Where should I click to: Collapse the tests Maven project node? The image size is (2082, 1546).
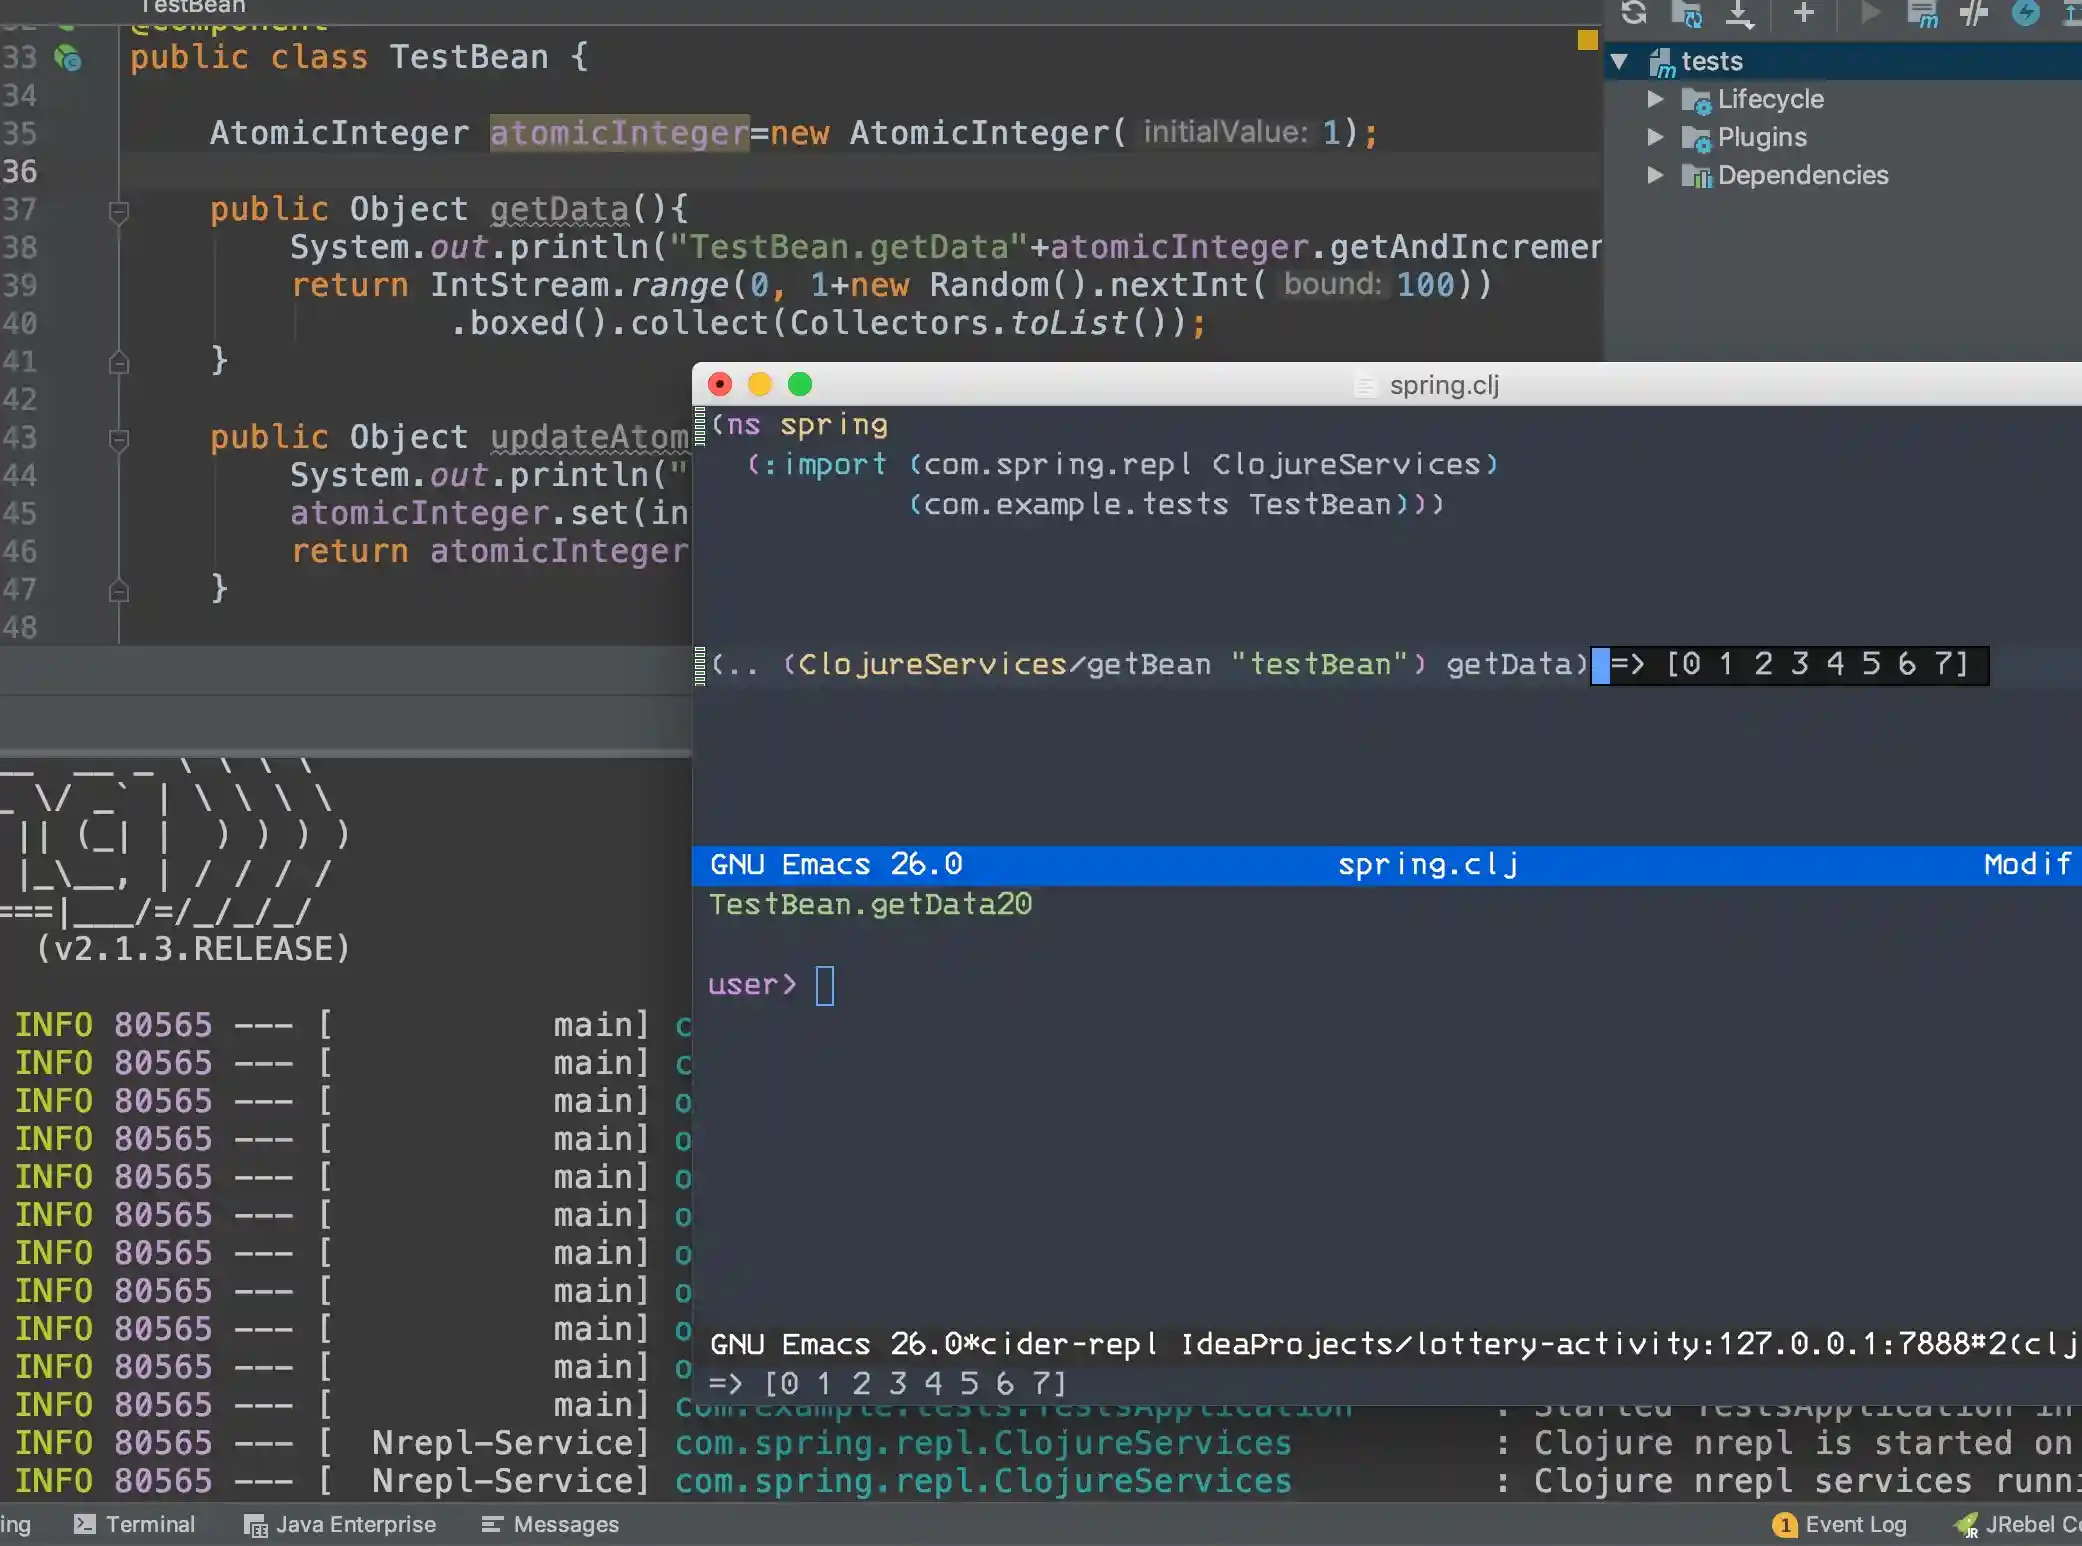tap(1620, 62)
